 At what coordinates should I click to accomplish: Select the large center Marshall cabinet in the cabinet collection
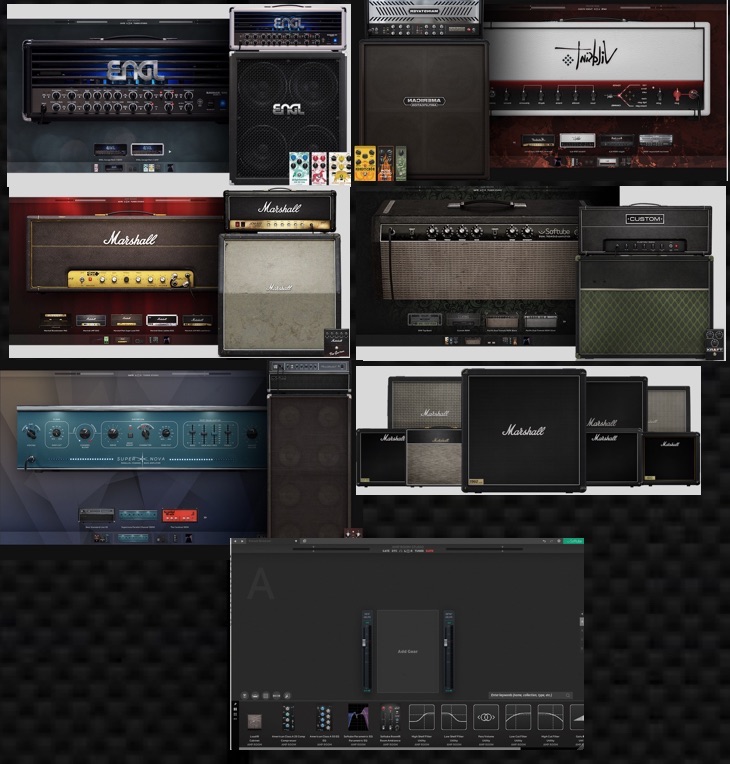point(524,431)
